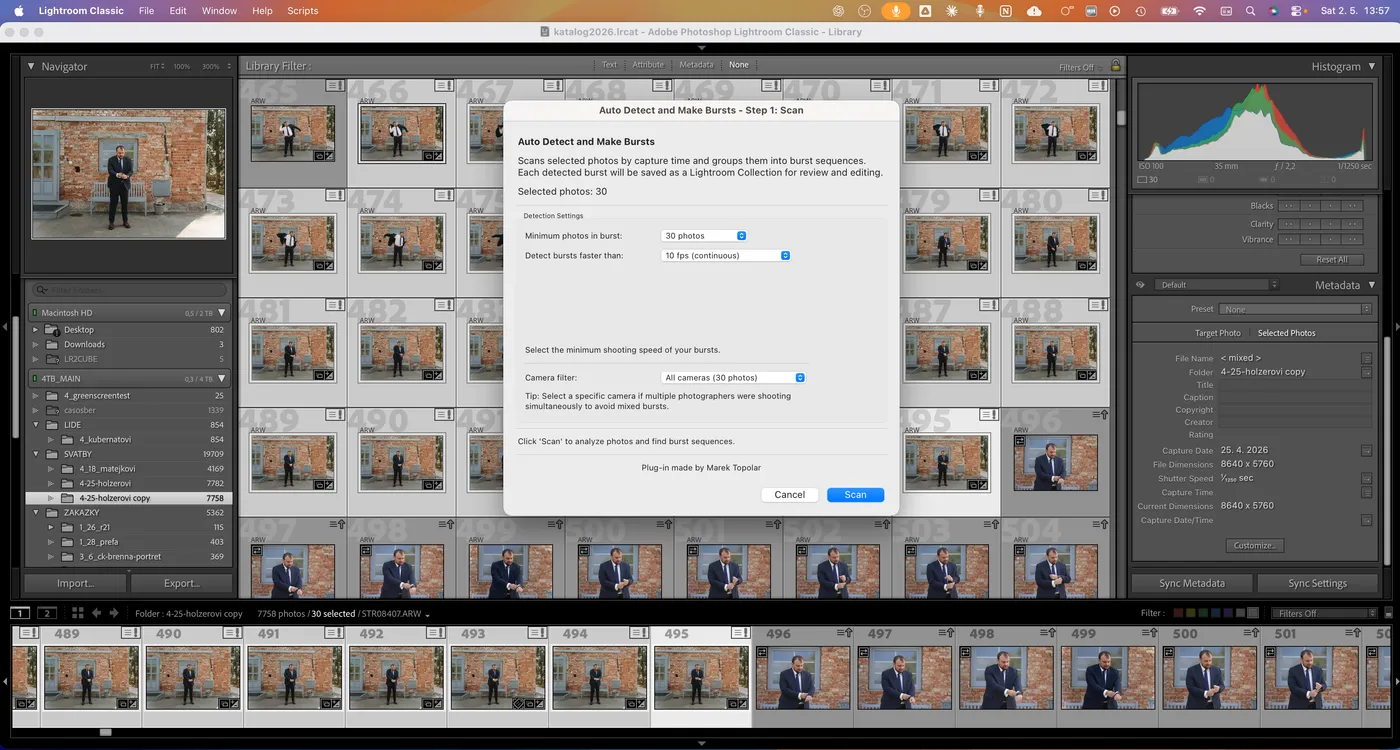Click the Navigator preview image
This screenshot has width=1400, height=750.
pyautogui.click(x=129, y=174)
